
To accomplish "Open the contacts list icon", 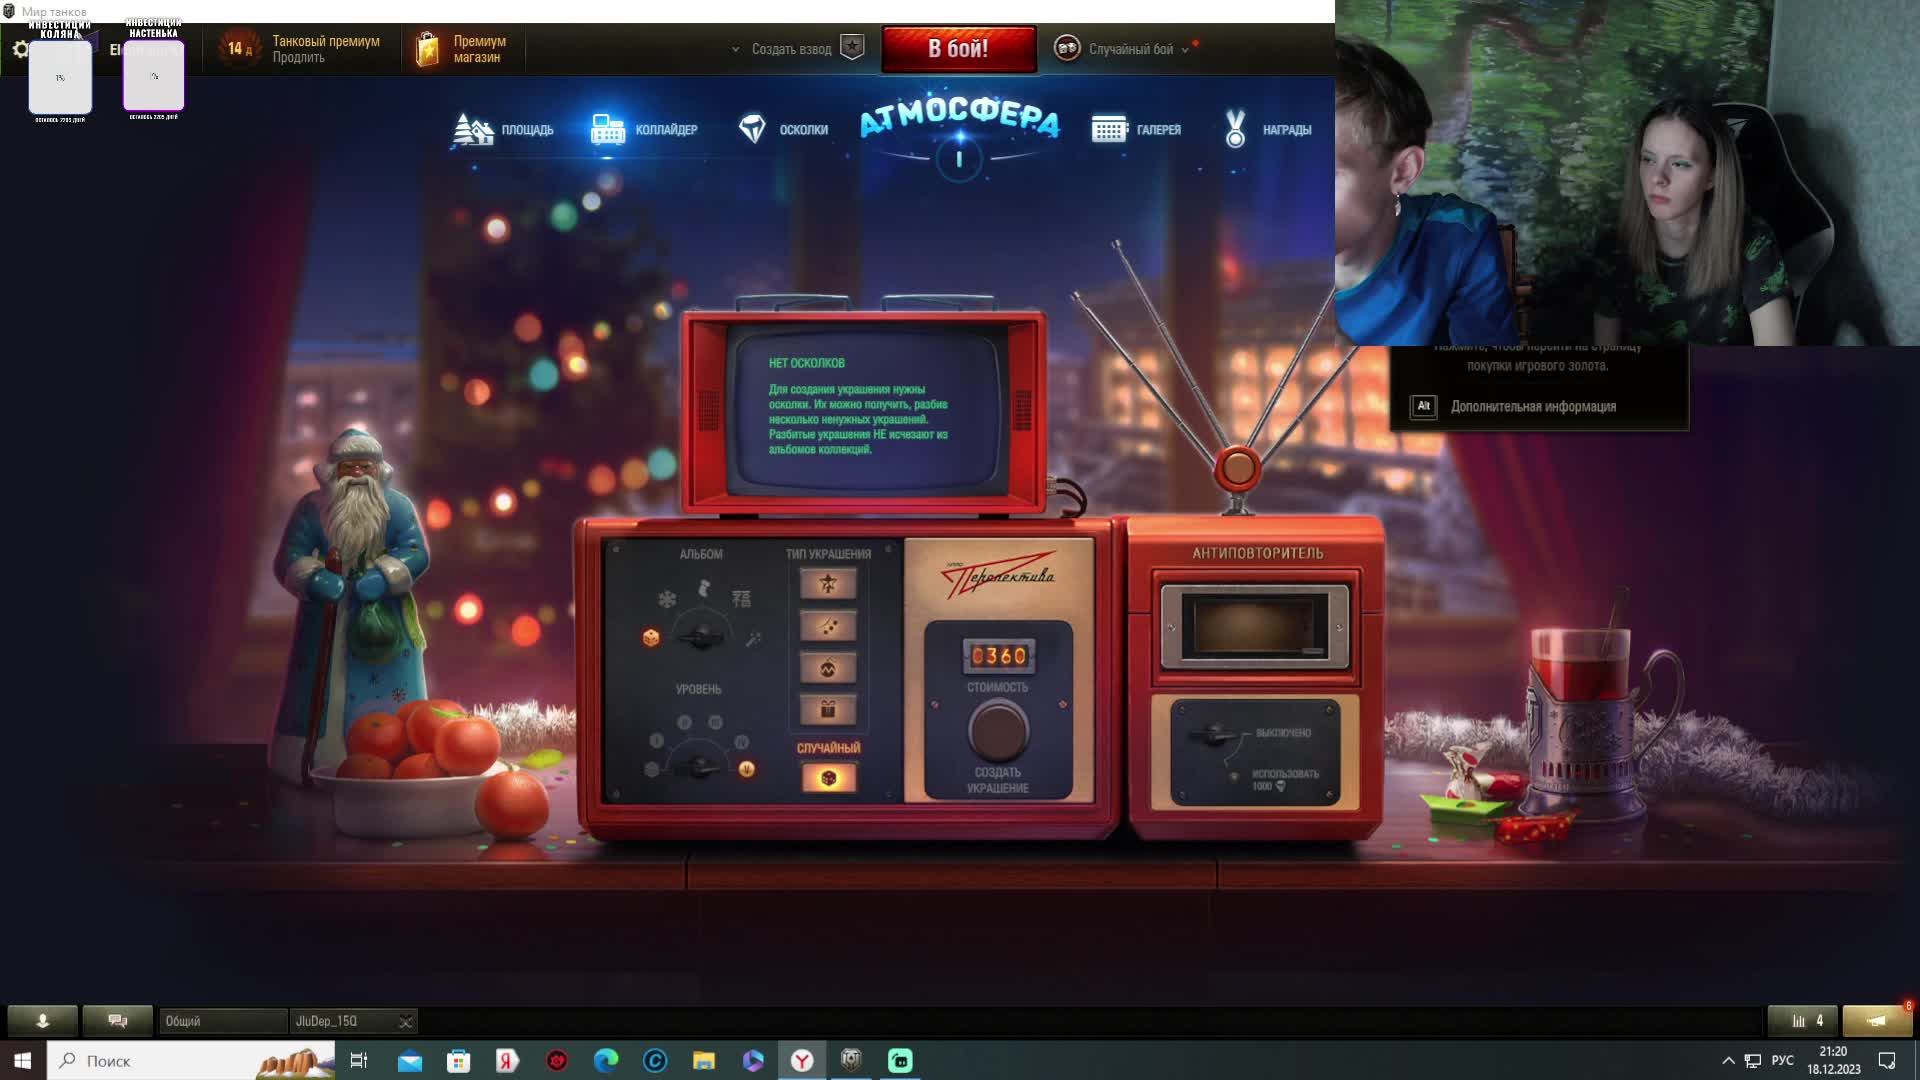I will point(42,1020).
